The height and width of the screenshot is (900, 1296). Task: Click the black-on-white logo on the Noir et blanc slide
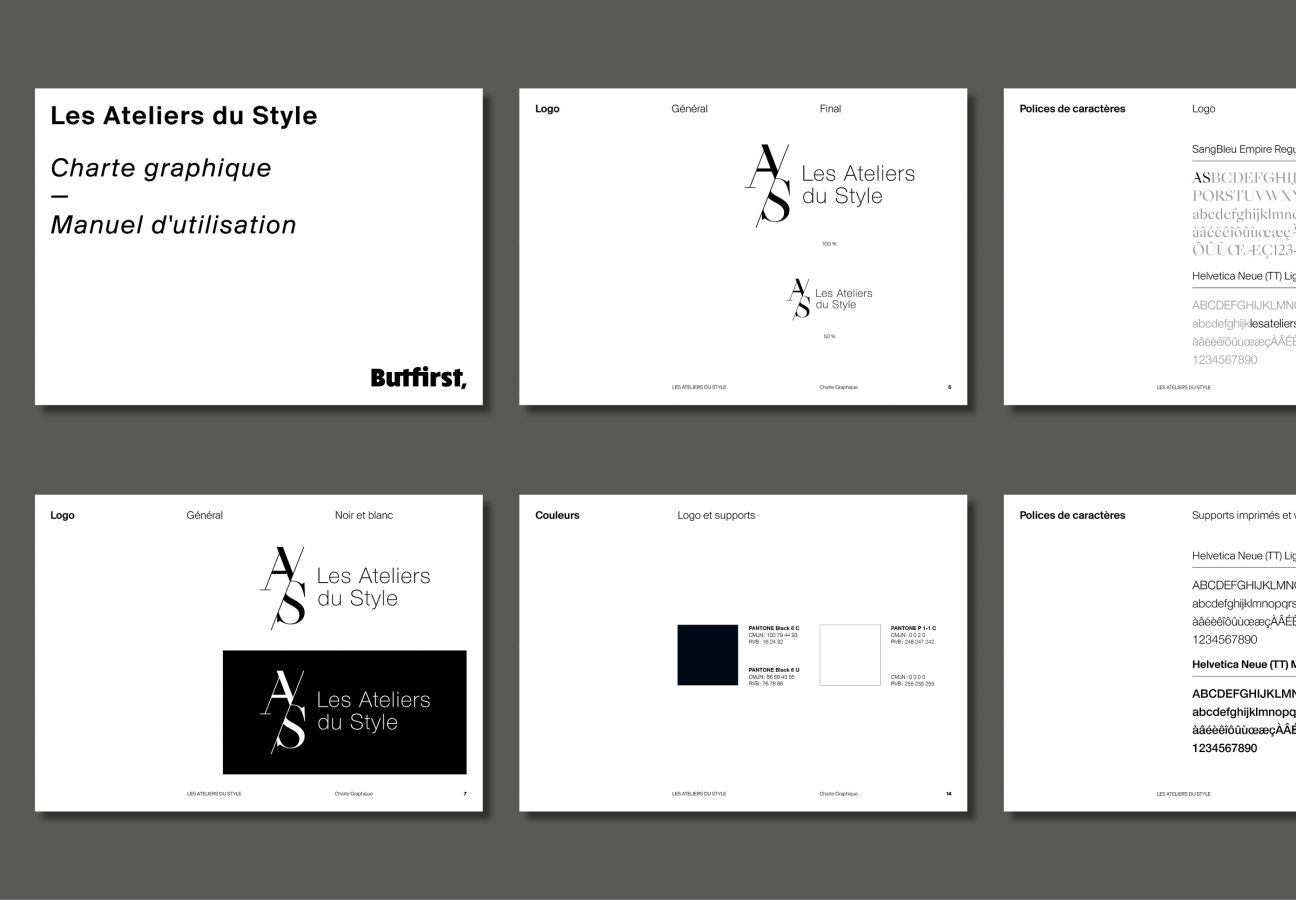coord(345,588)
